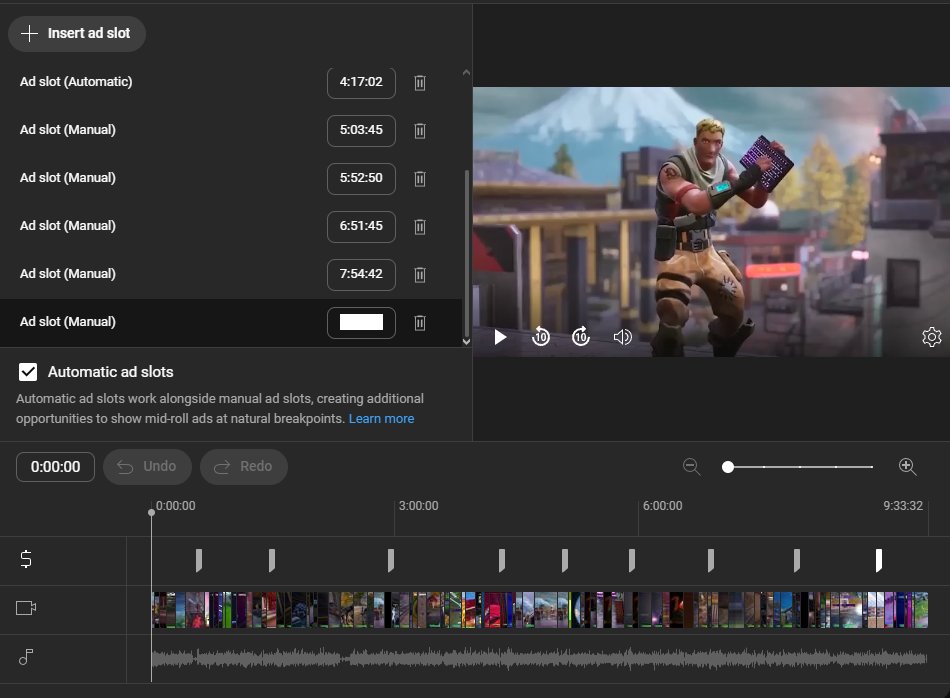
Task: Click the Insert ad slot button
Action: point(77,33)
